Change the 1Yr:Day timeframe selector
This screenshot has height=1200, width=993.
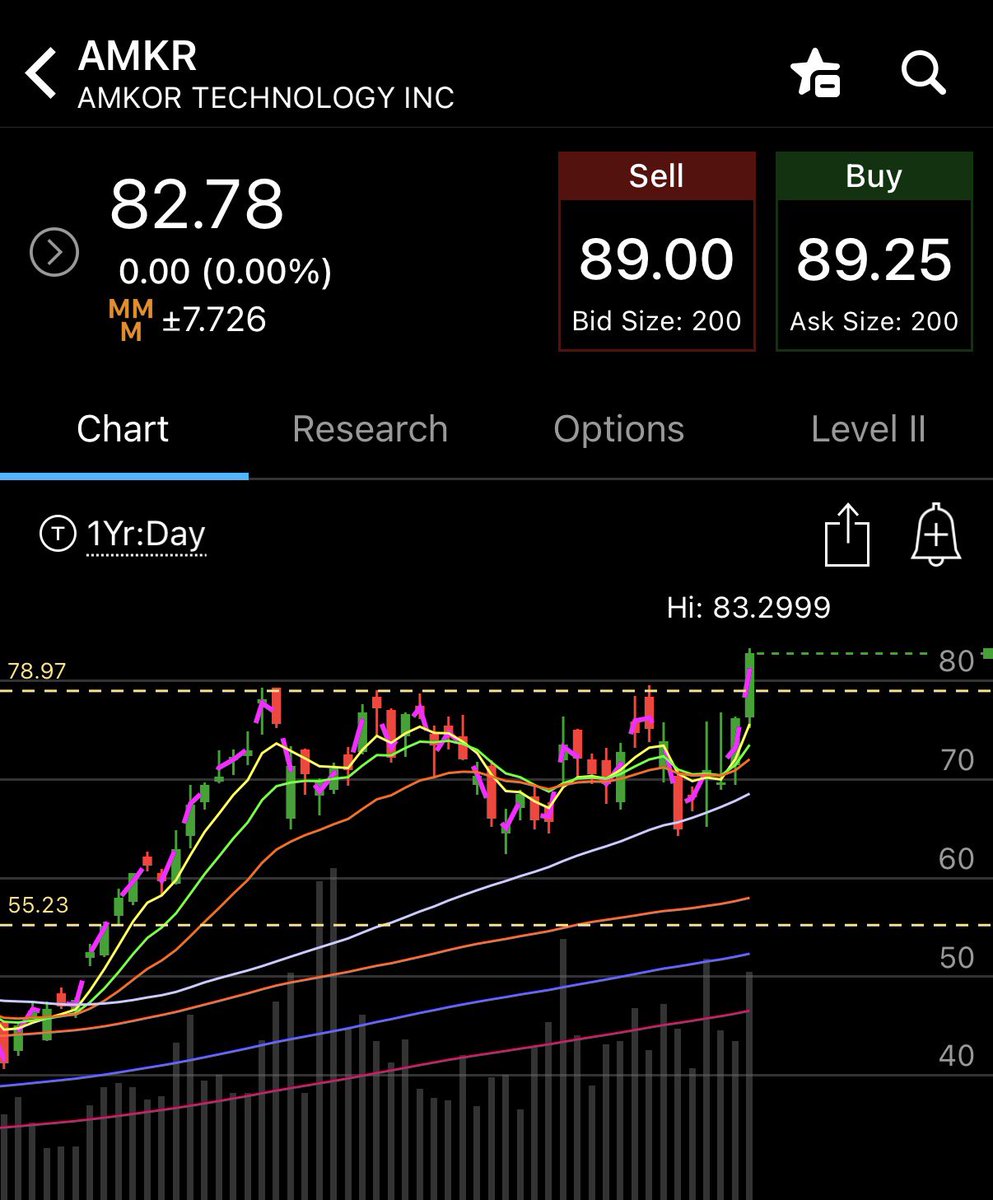point(146,535)
